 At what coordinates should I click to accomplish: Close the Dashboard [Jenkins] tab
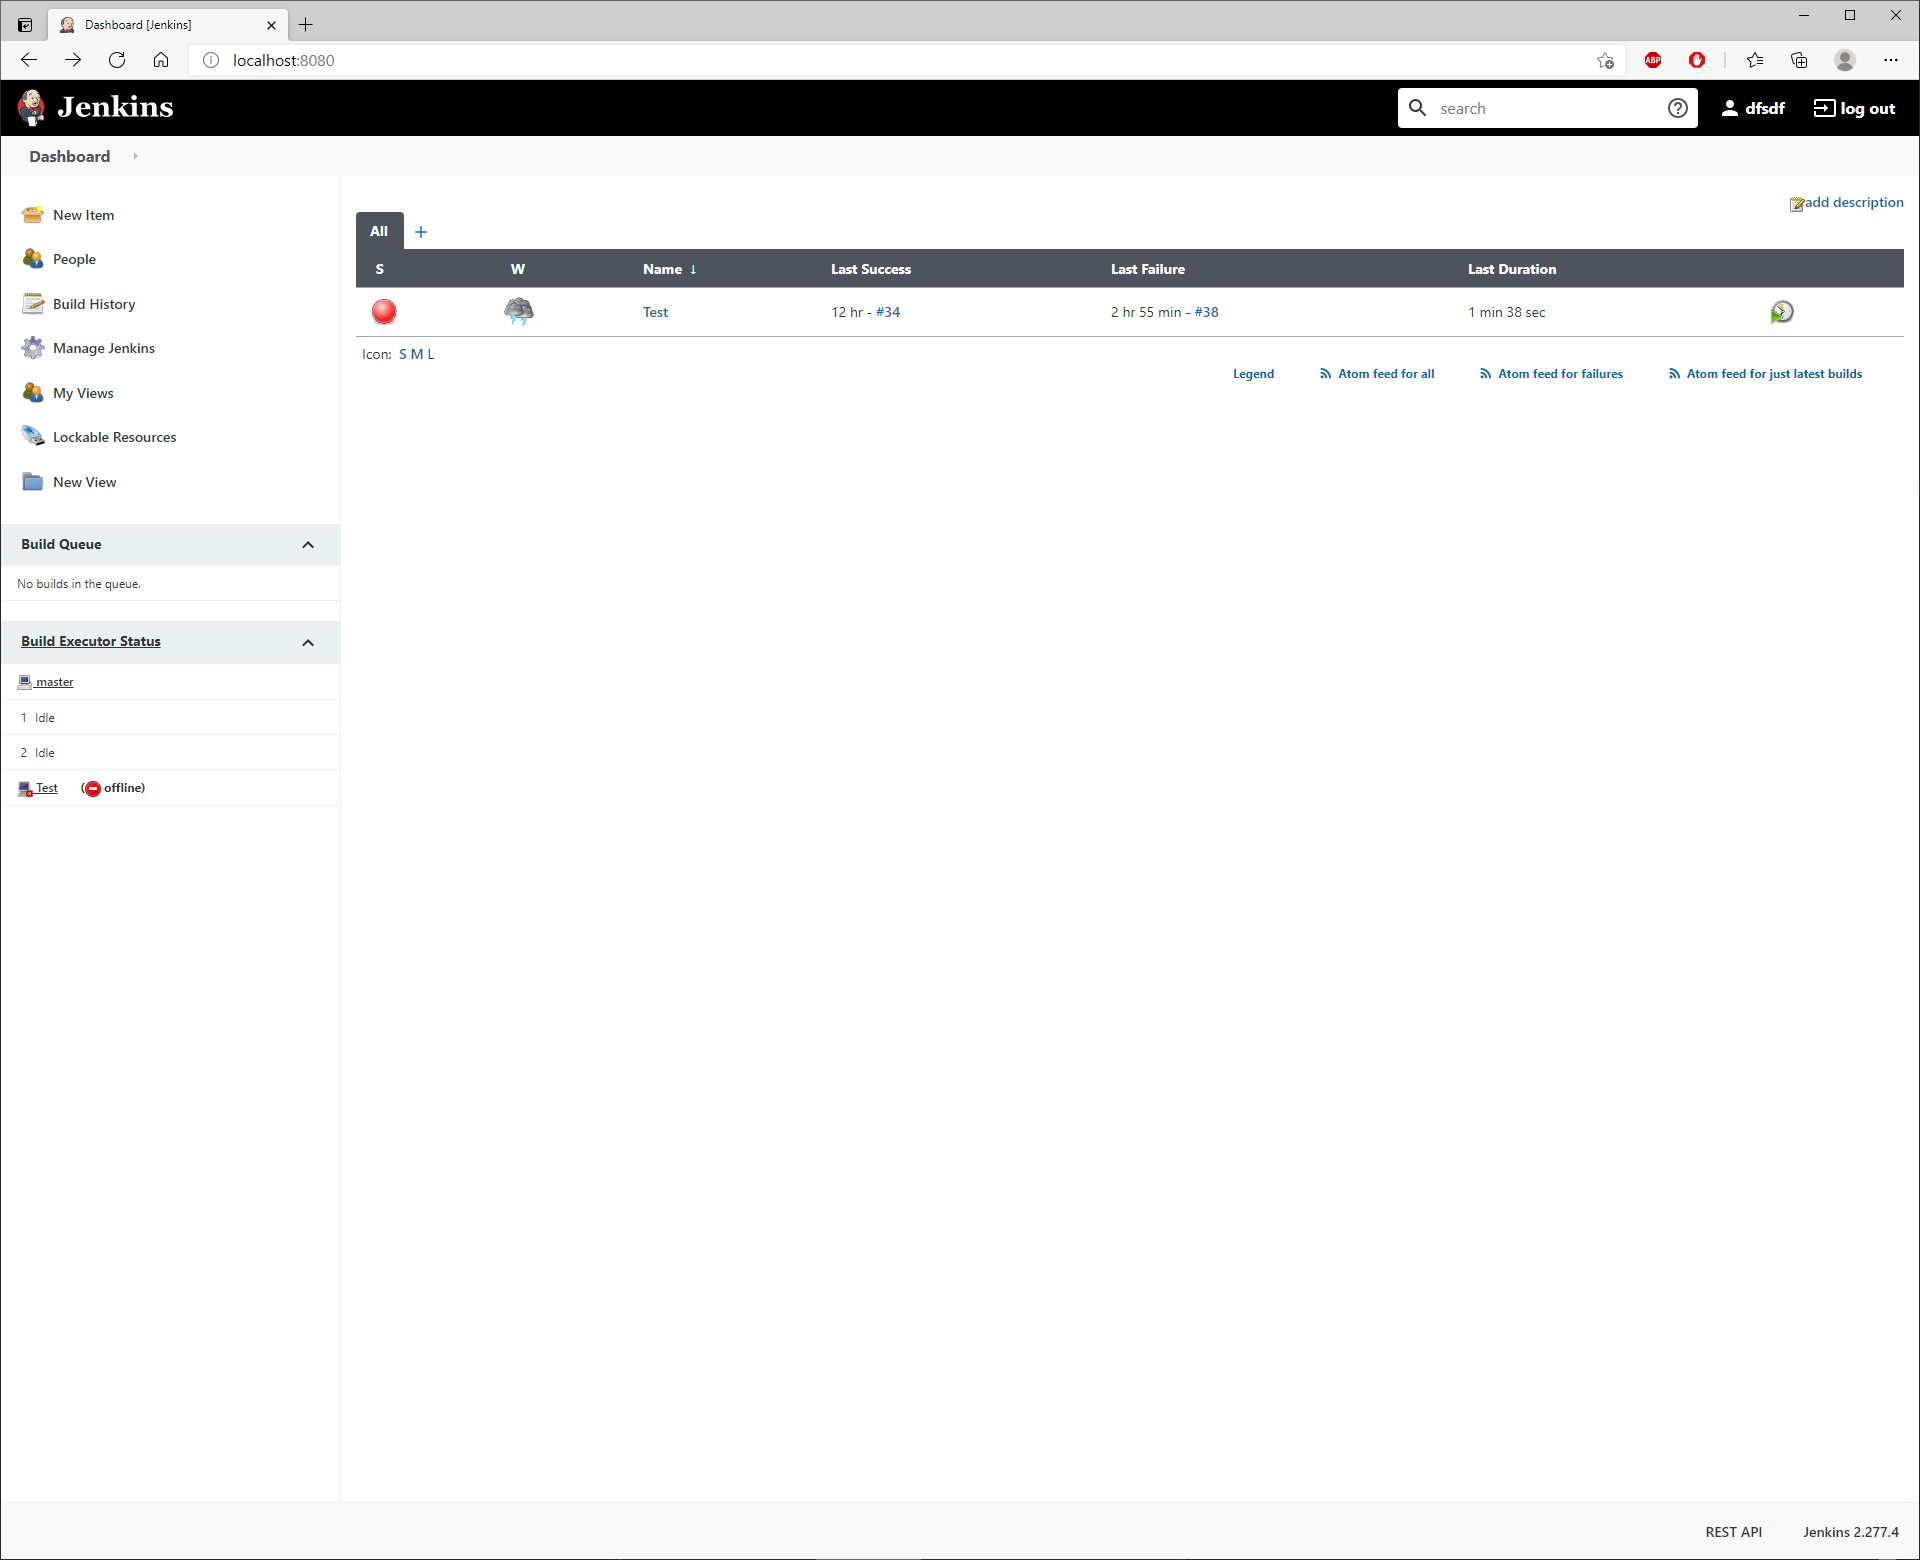[x=271, y=25]
